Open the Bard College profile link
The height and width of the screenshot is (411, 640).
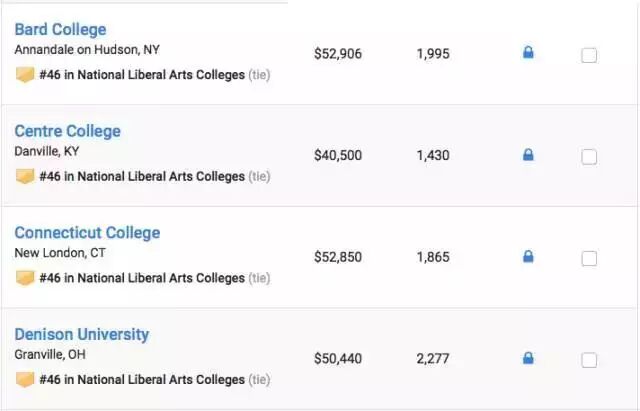[60, 29]
